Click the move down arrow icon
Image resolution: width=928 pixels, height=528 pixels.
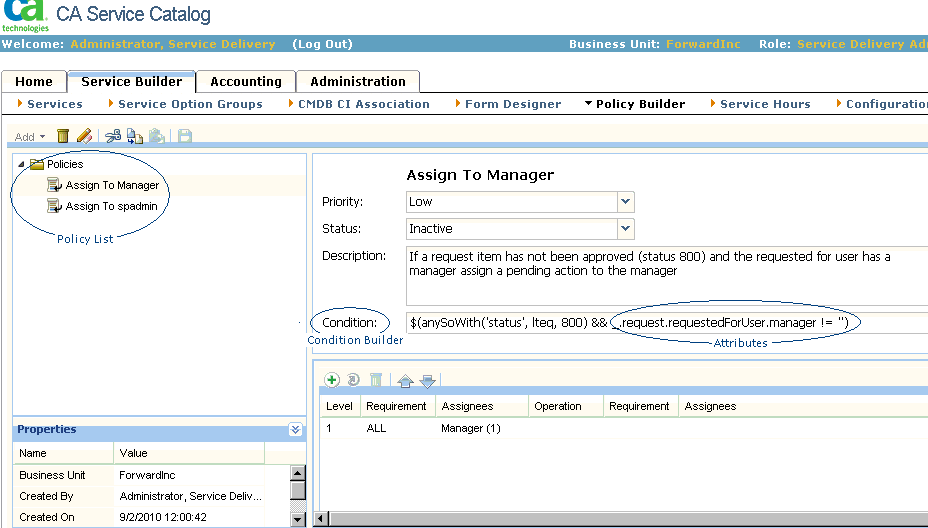tap(427, 381)
